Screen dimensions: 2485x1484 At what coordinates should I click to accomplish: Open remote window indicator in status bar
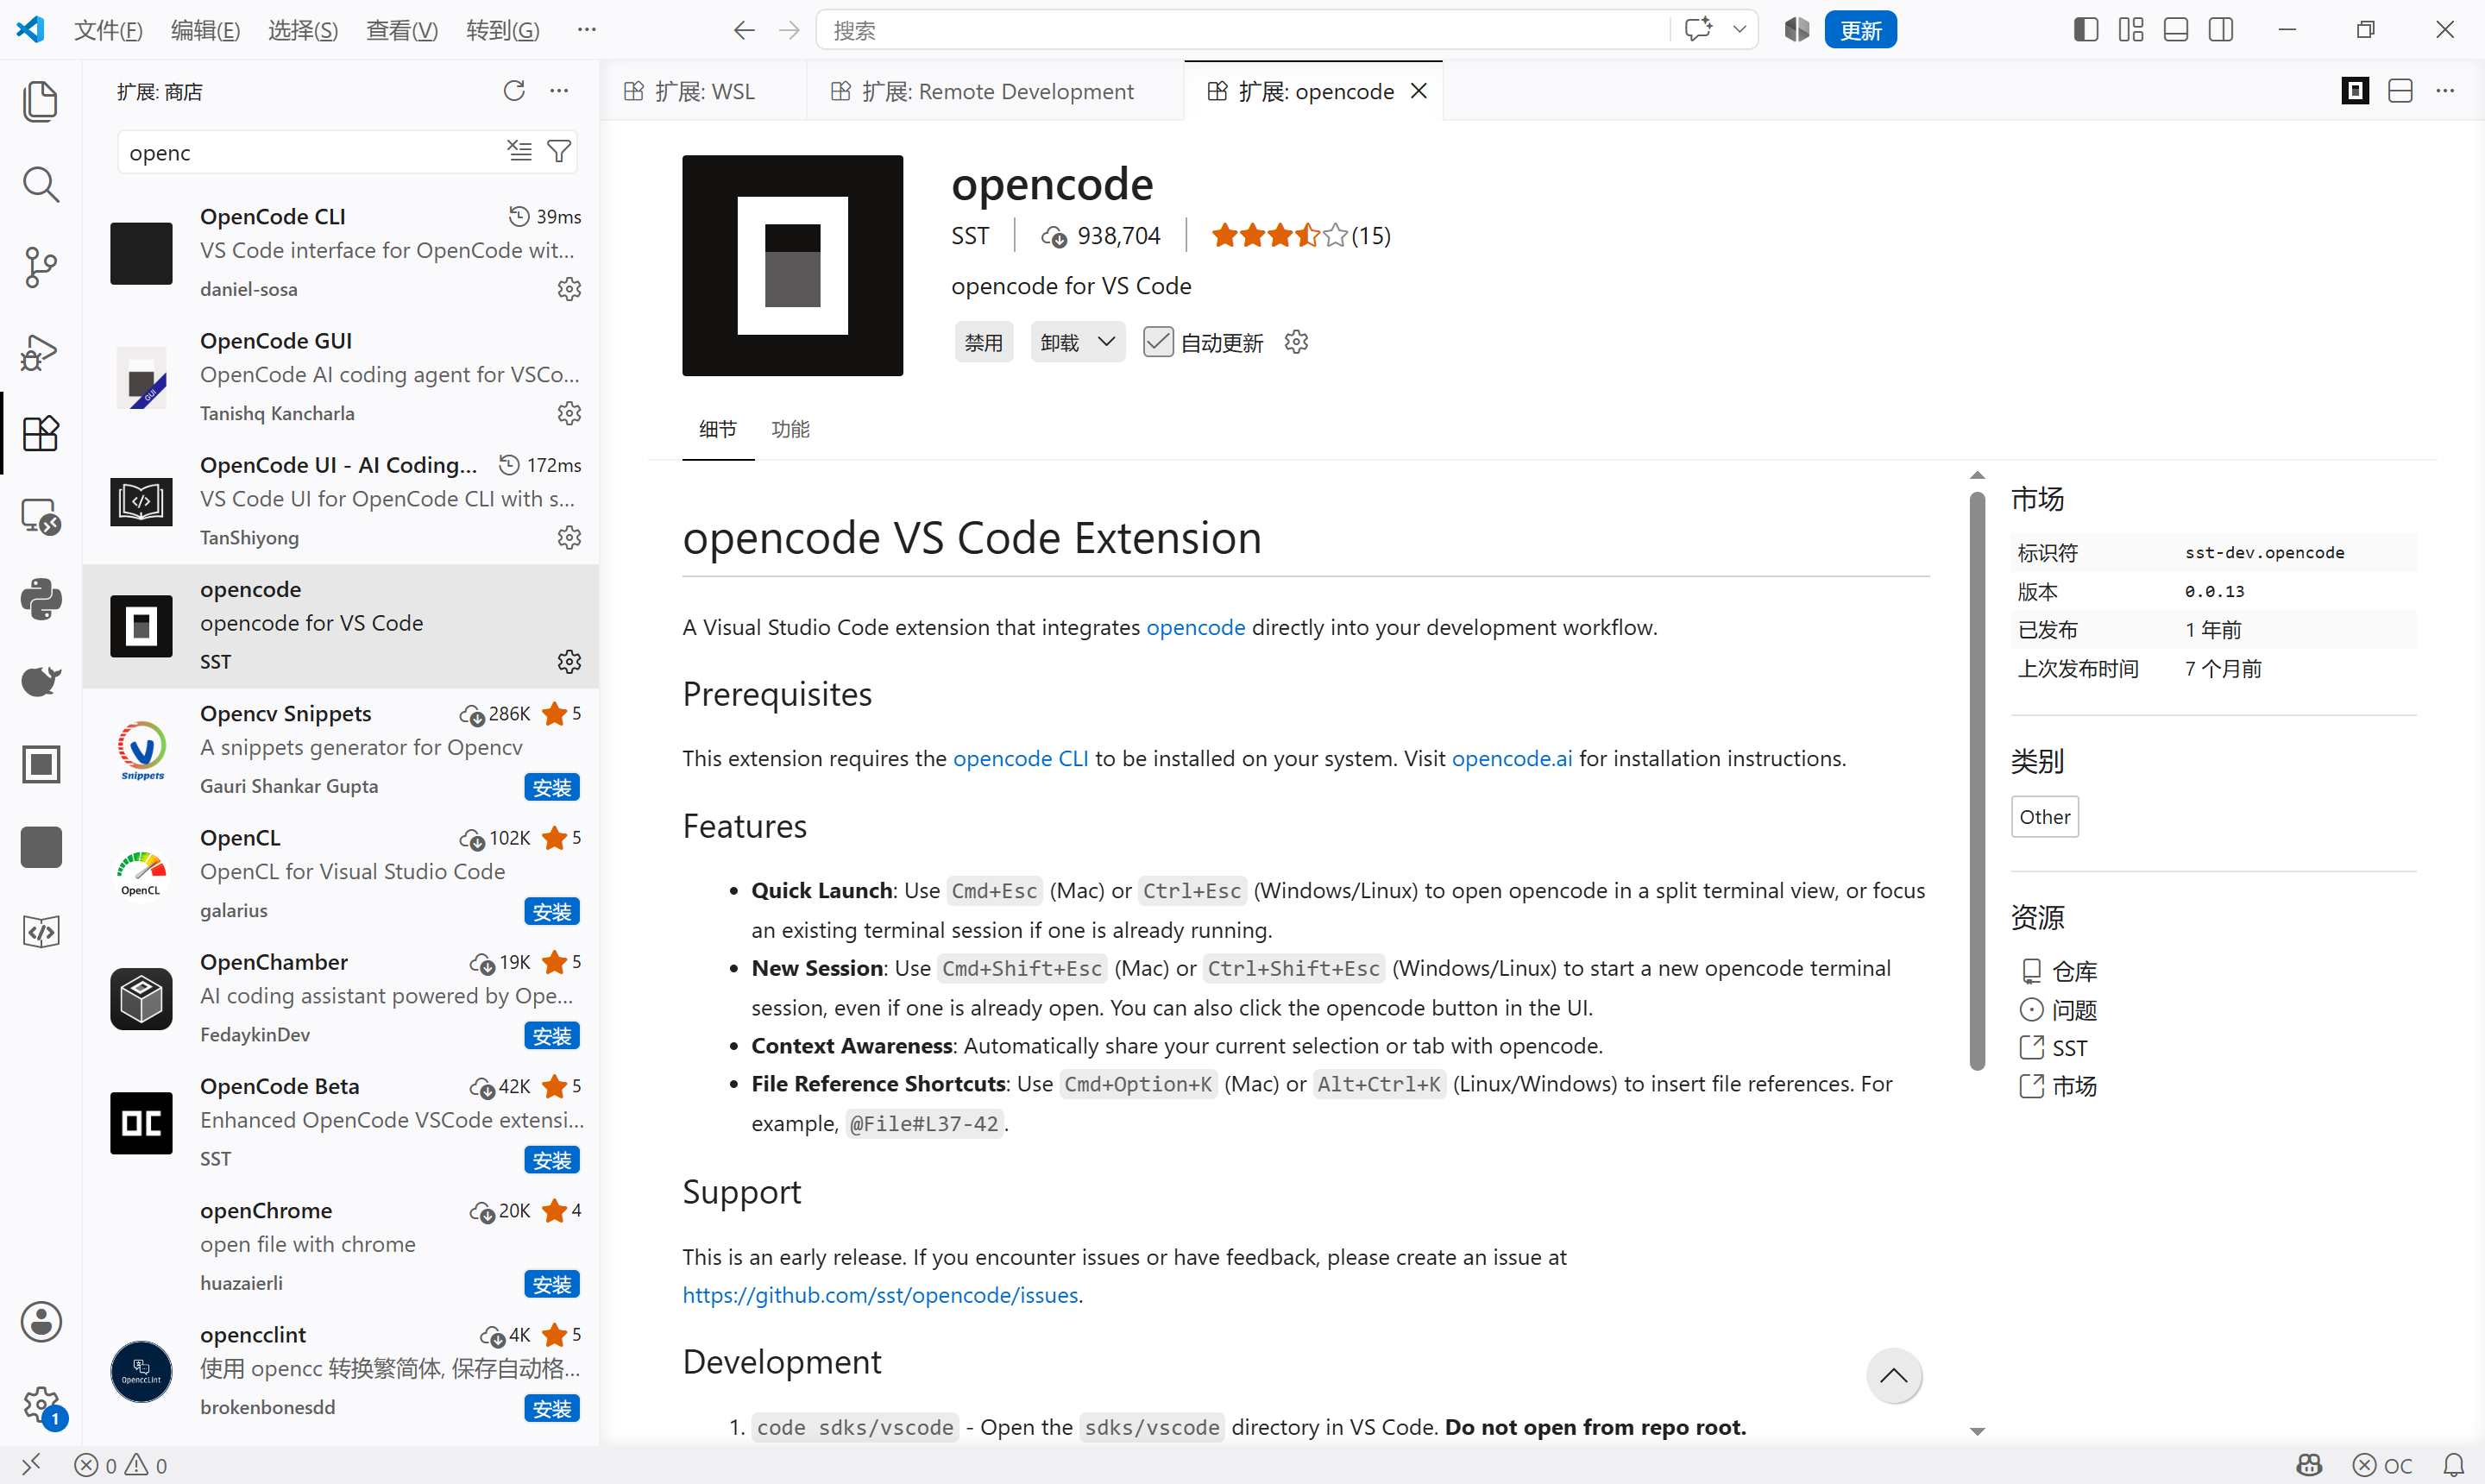31,1465
